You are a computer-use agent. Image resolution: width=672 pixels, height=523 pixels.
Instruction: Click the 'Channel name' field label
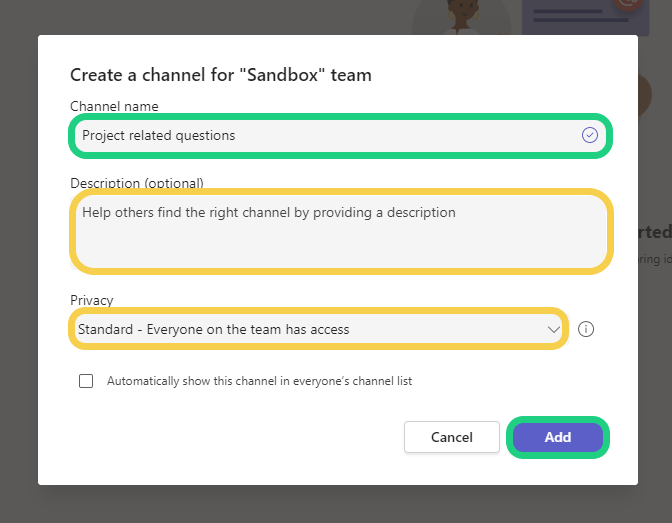click(x=114, y=106)
